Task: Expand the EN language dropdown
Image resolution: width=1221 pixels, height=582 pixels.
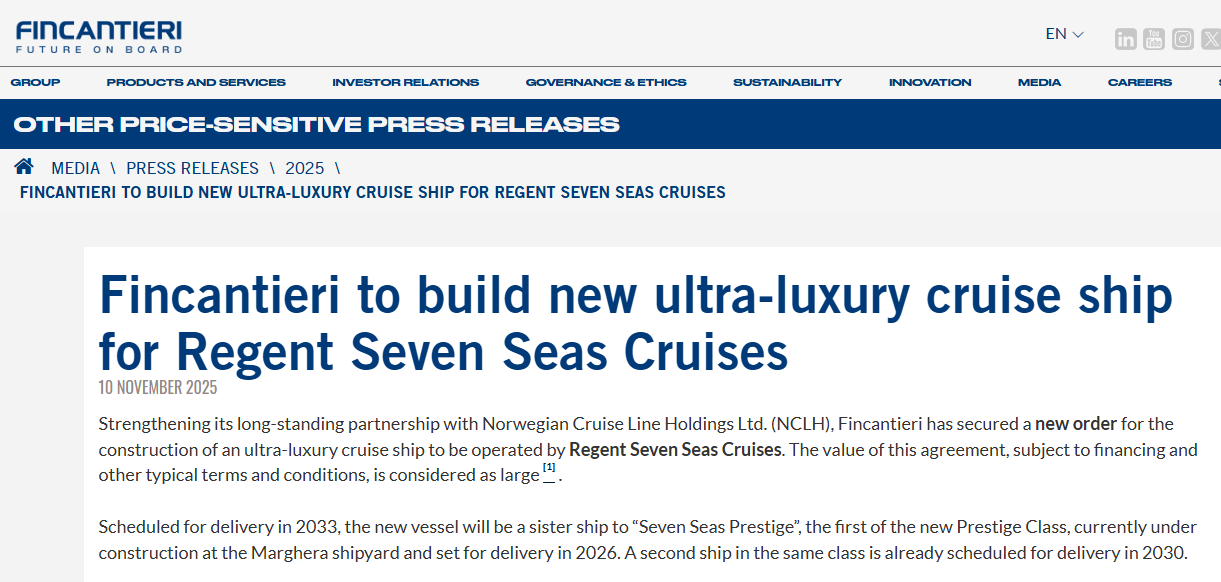Action: click(x=1064, y=34)
